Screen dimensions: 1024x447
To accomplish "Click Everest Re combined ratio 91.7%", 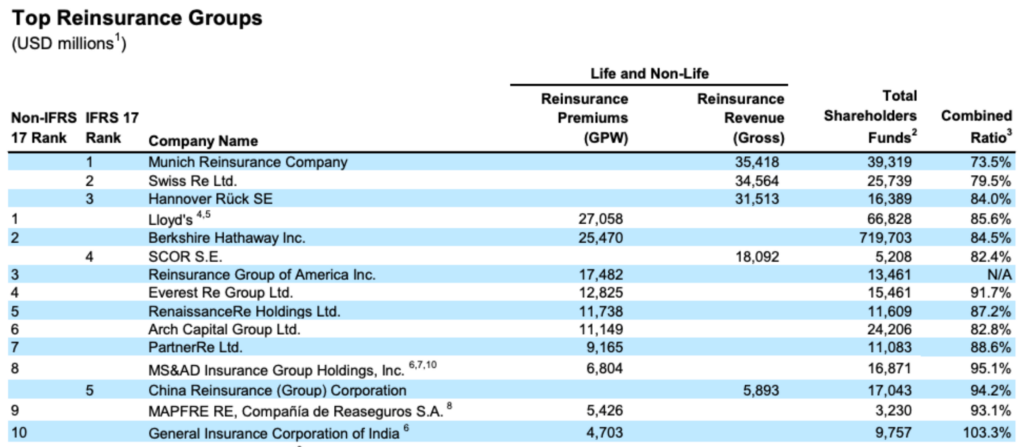I will (991, 294).
